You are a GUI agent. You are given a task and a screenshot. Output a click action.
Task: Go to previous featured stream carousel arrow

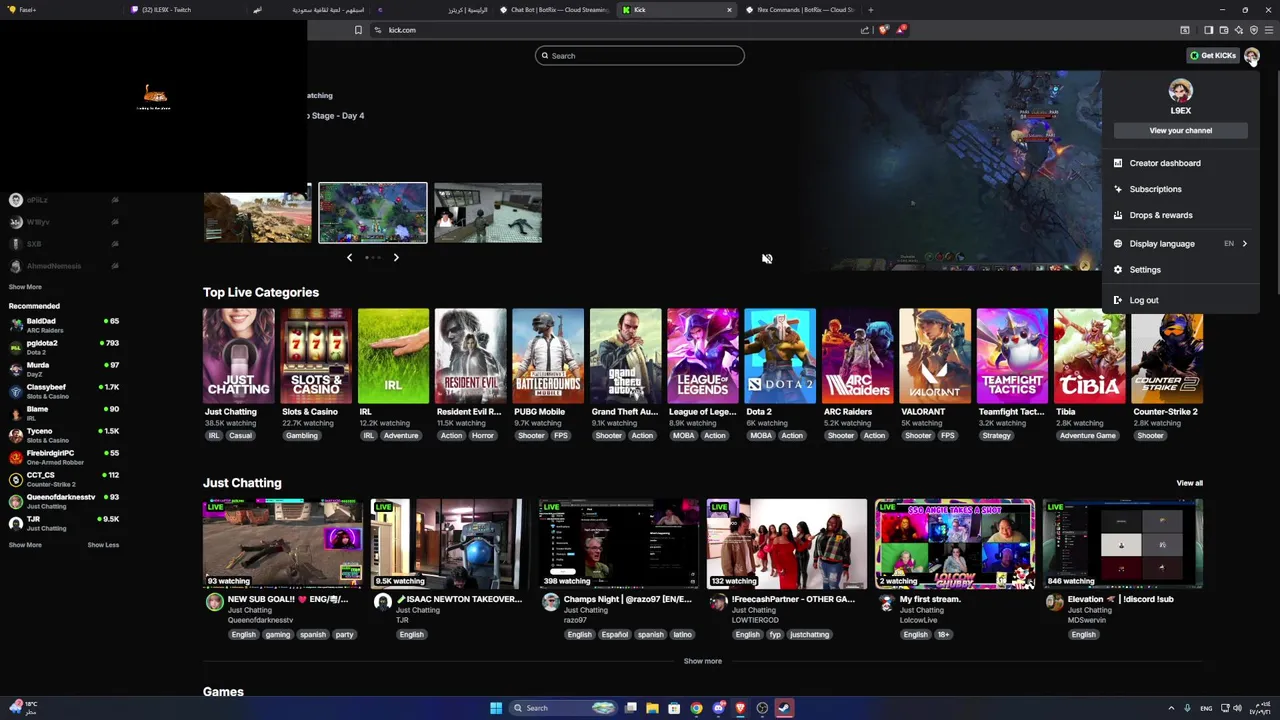[349, 258]
